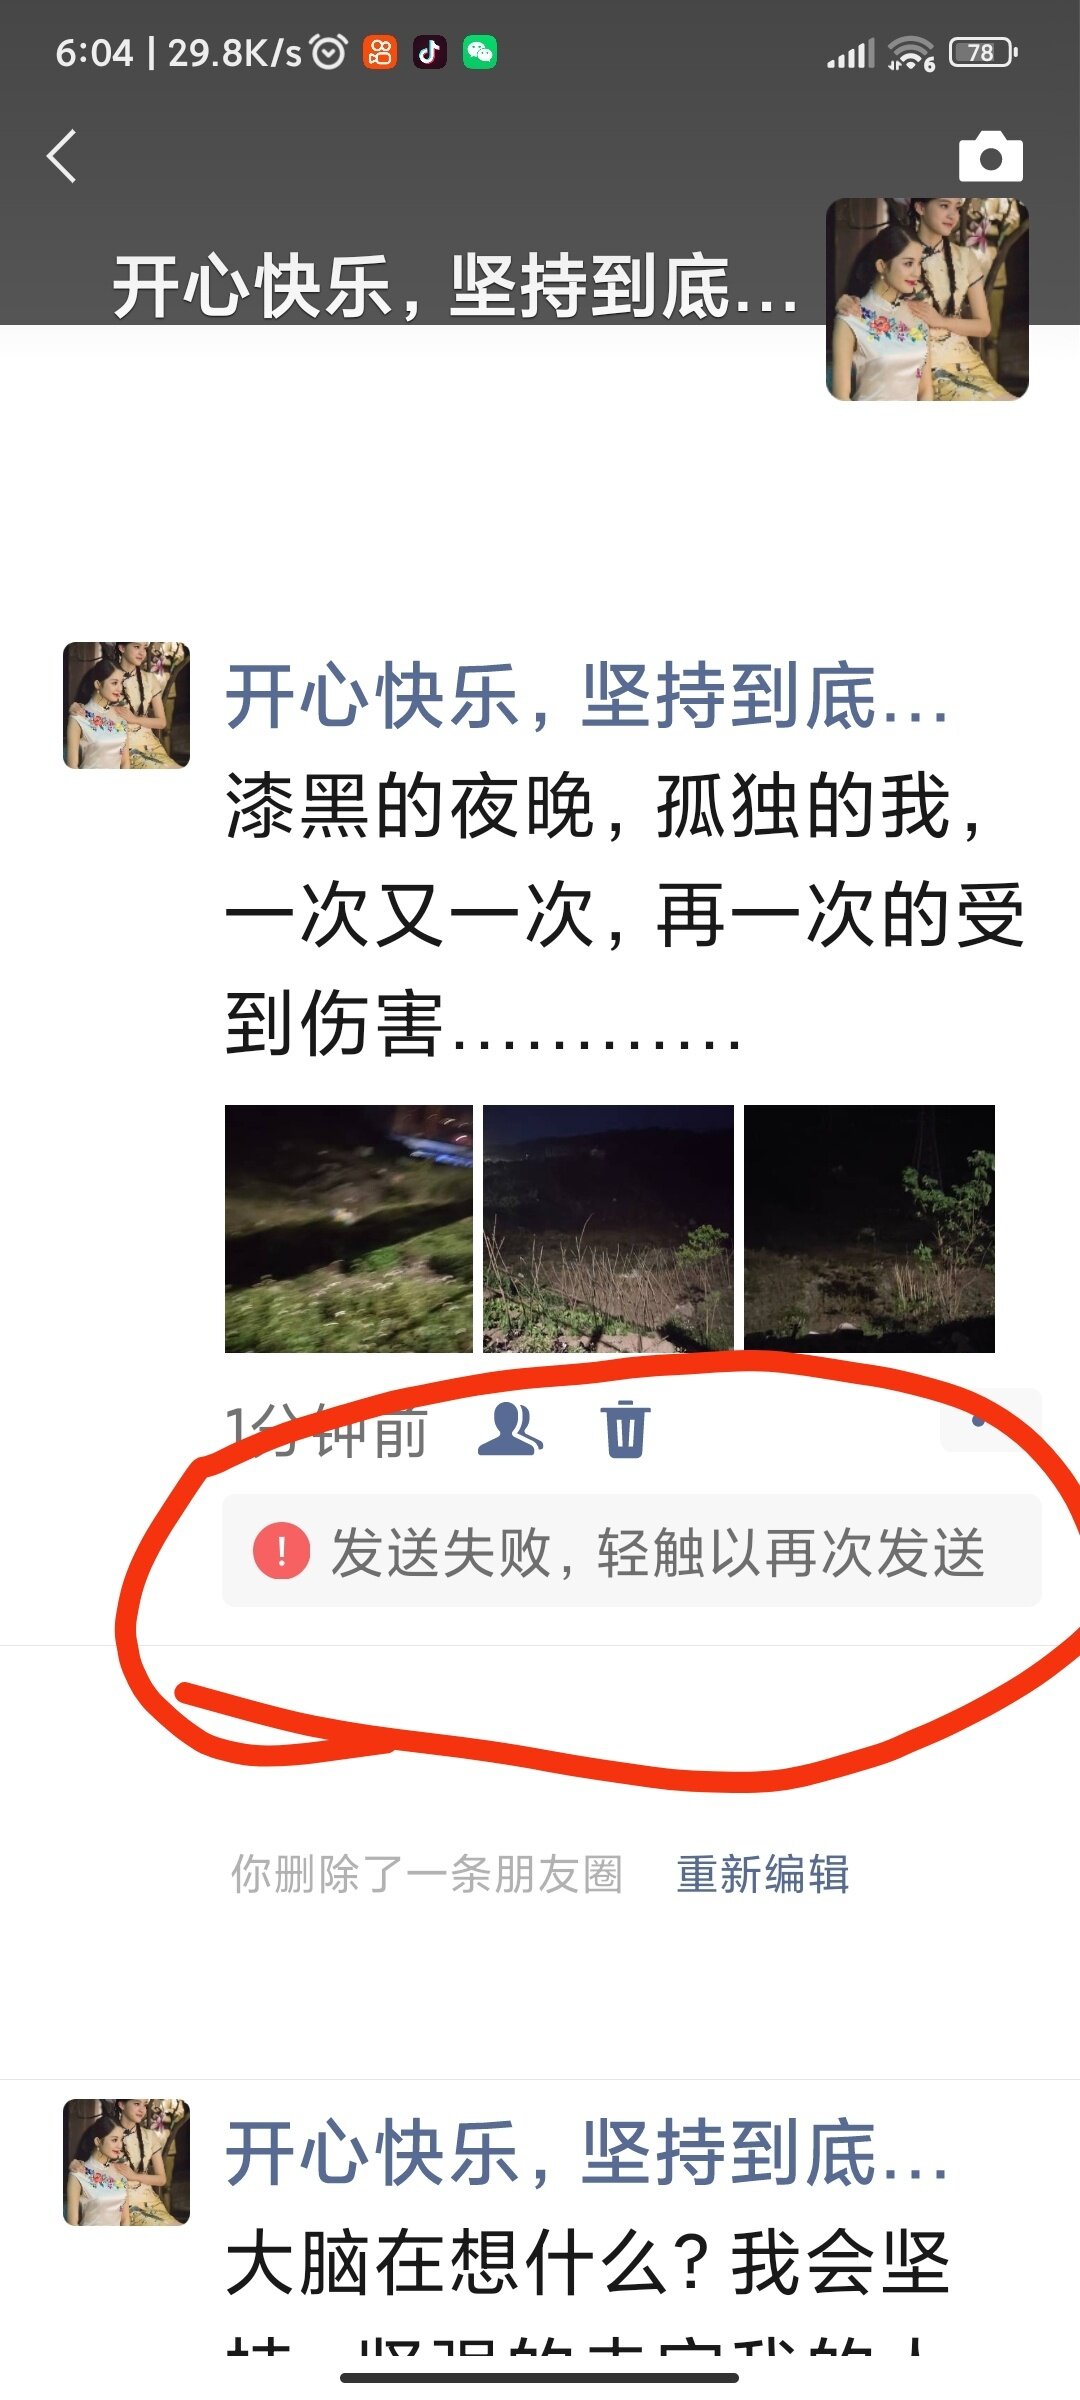
Task: Tap the TikTok icon in status bar
Action: point(430,52)
